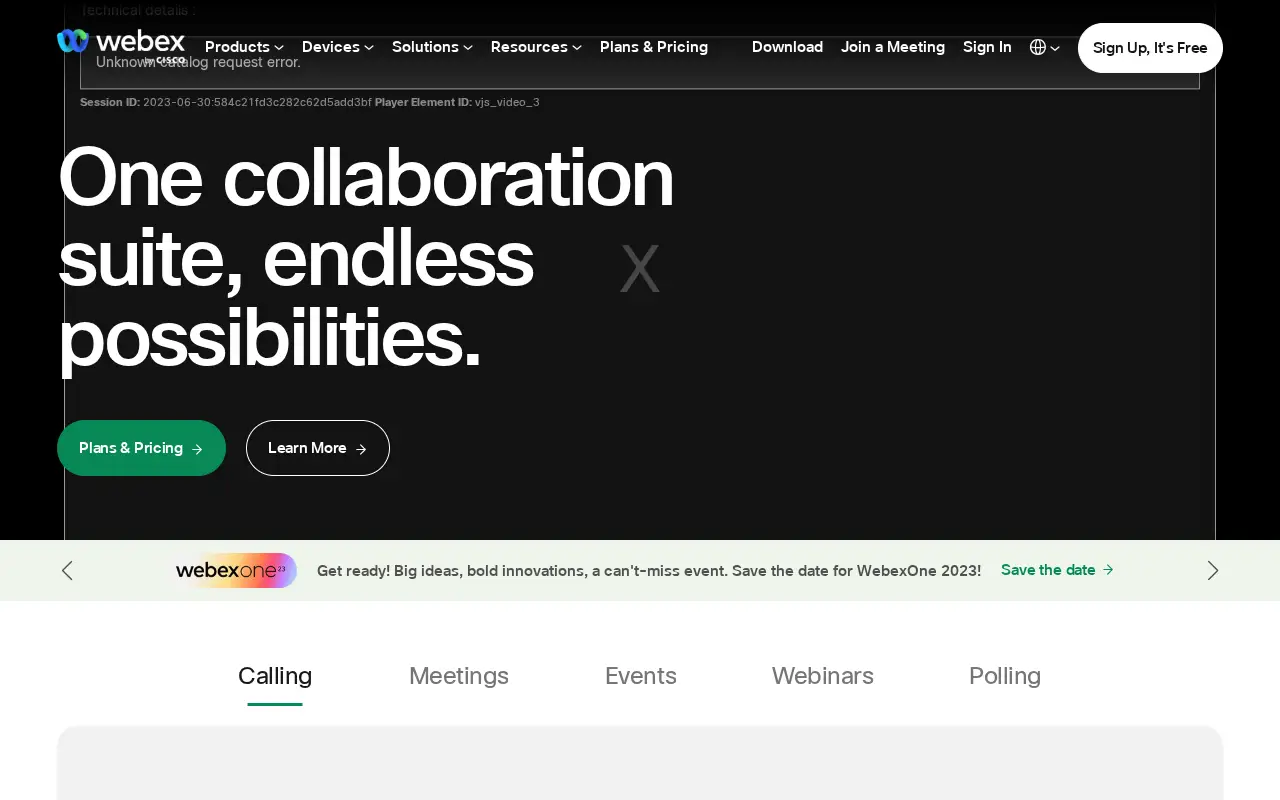This screenshot has height=800, width=1280.
Task: Switch to the Polling tab
Action: [1005, 676]
